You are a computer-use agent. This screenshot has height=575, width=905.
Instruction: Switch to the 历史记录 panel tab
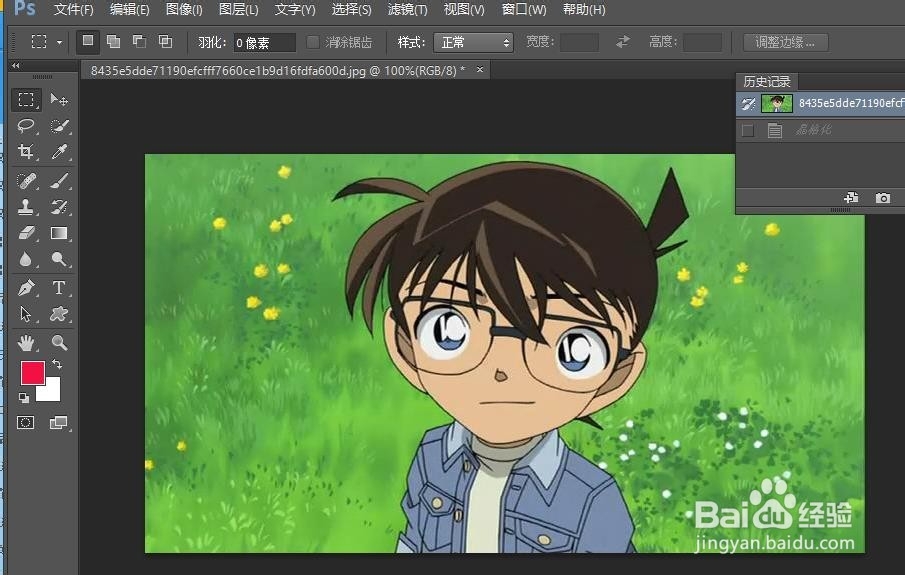tap(766, 81)
